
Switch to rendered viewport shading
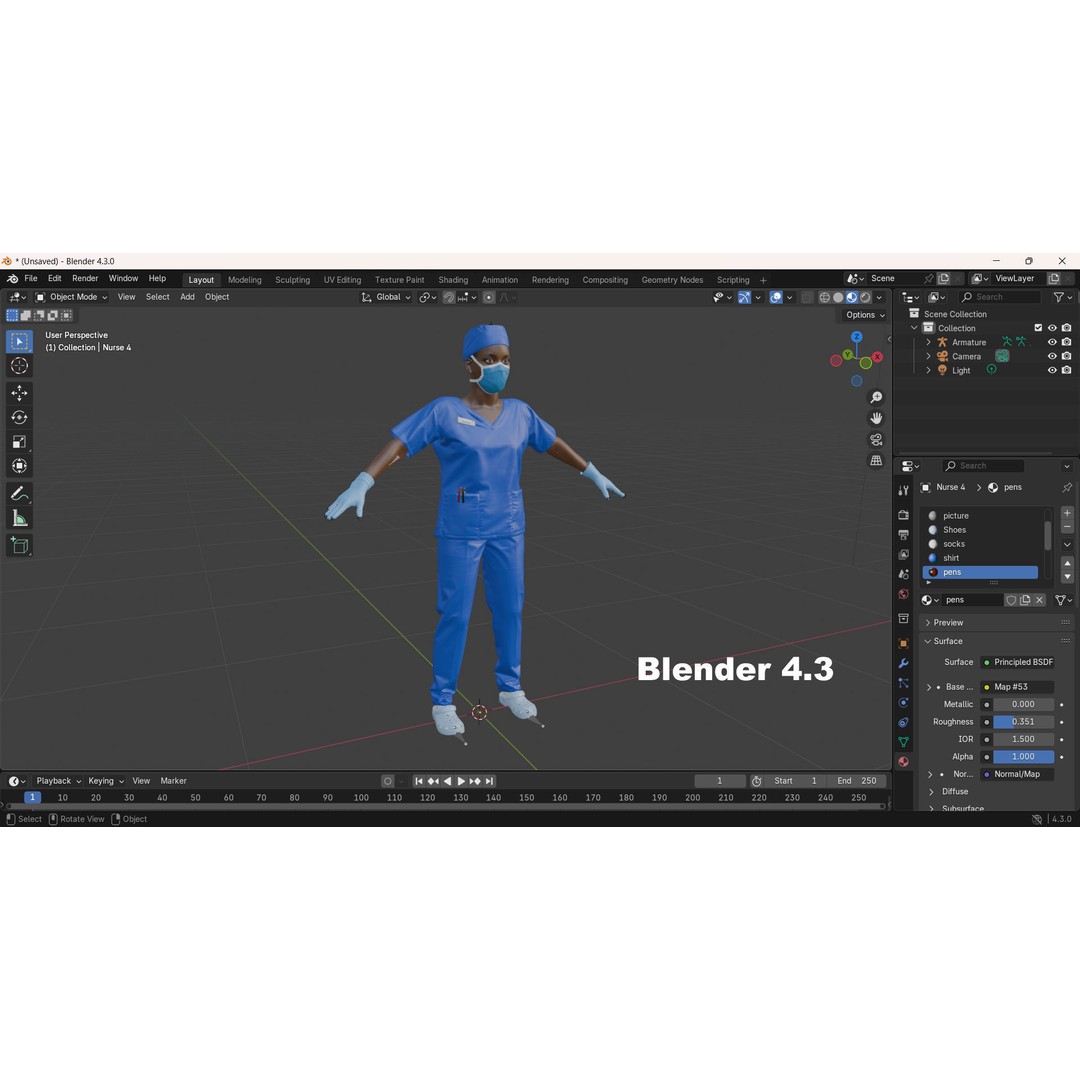[x=865, y=297]
